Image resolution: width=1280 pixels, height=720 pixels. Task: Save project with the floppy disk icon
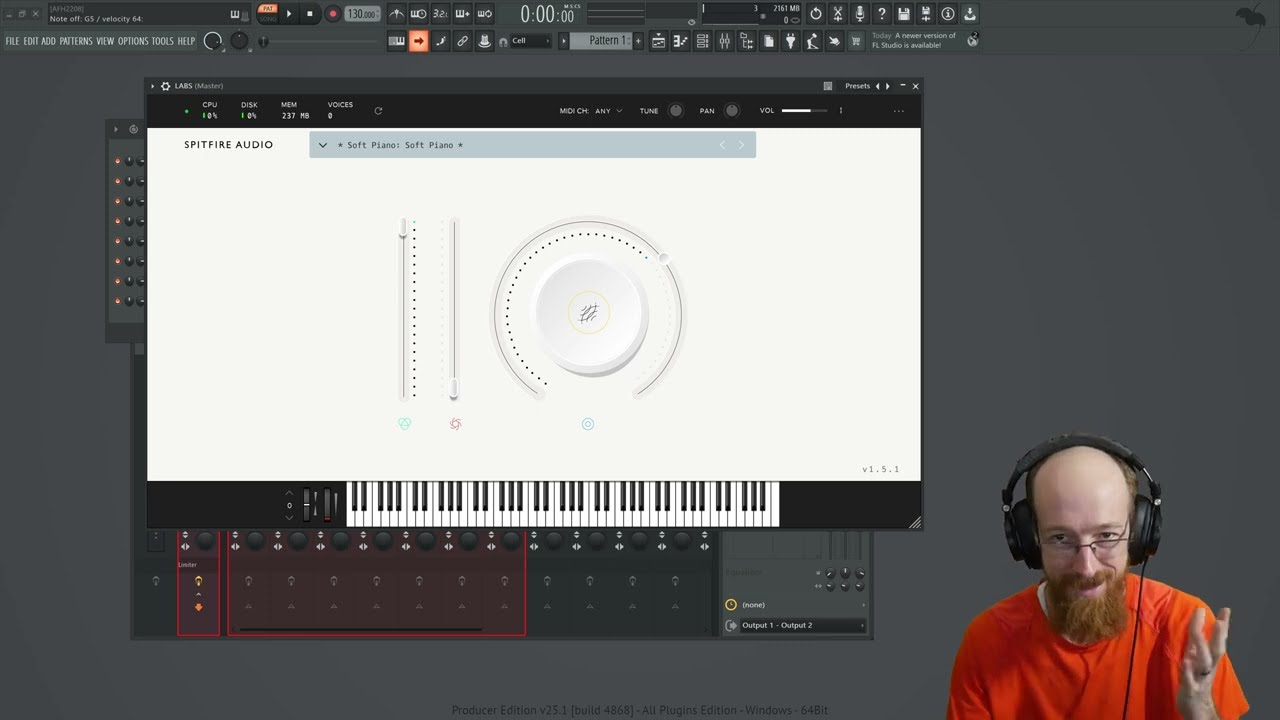click(x=904, y=14)
